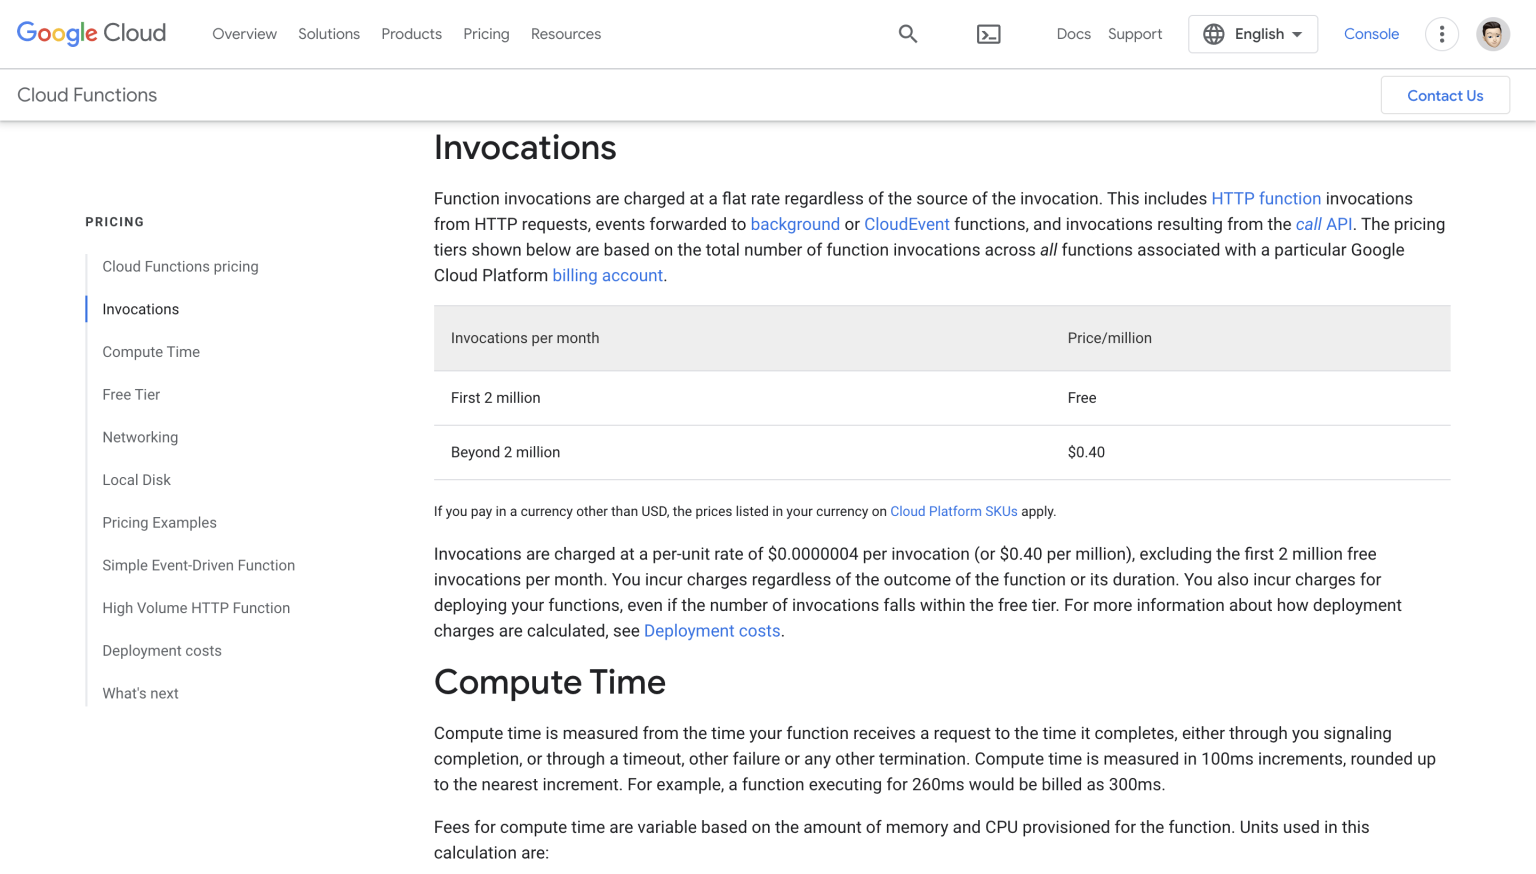Expand the English language dropdown

click(x=1253, y=33)
